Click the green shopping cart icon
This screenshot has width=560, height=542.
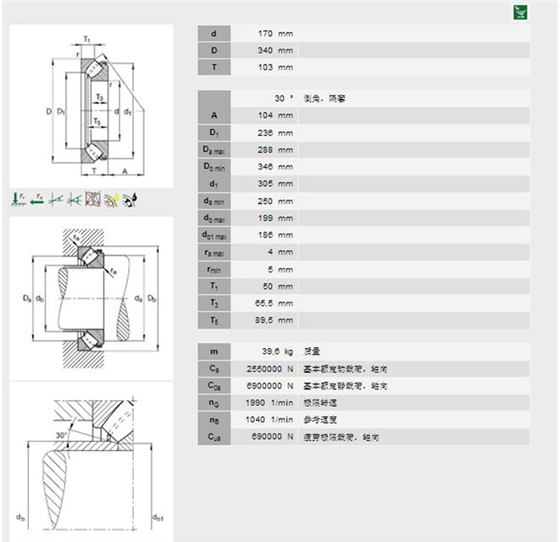520,12
